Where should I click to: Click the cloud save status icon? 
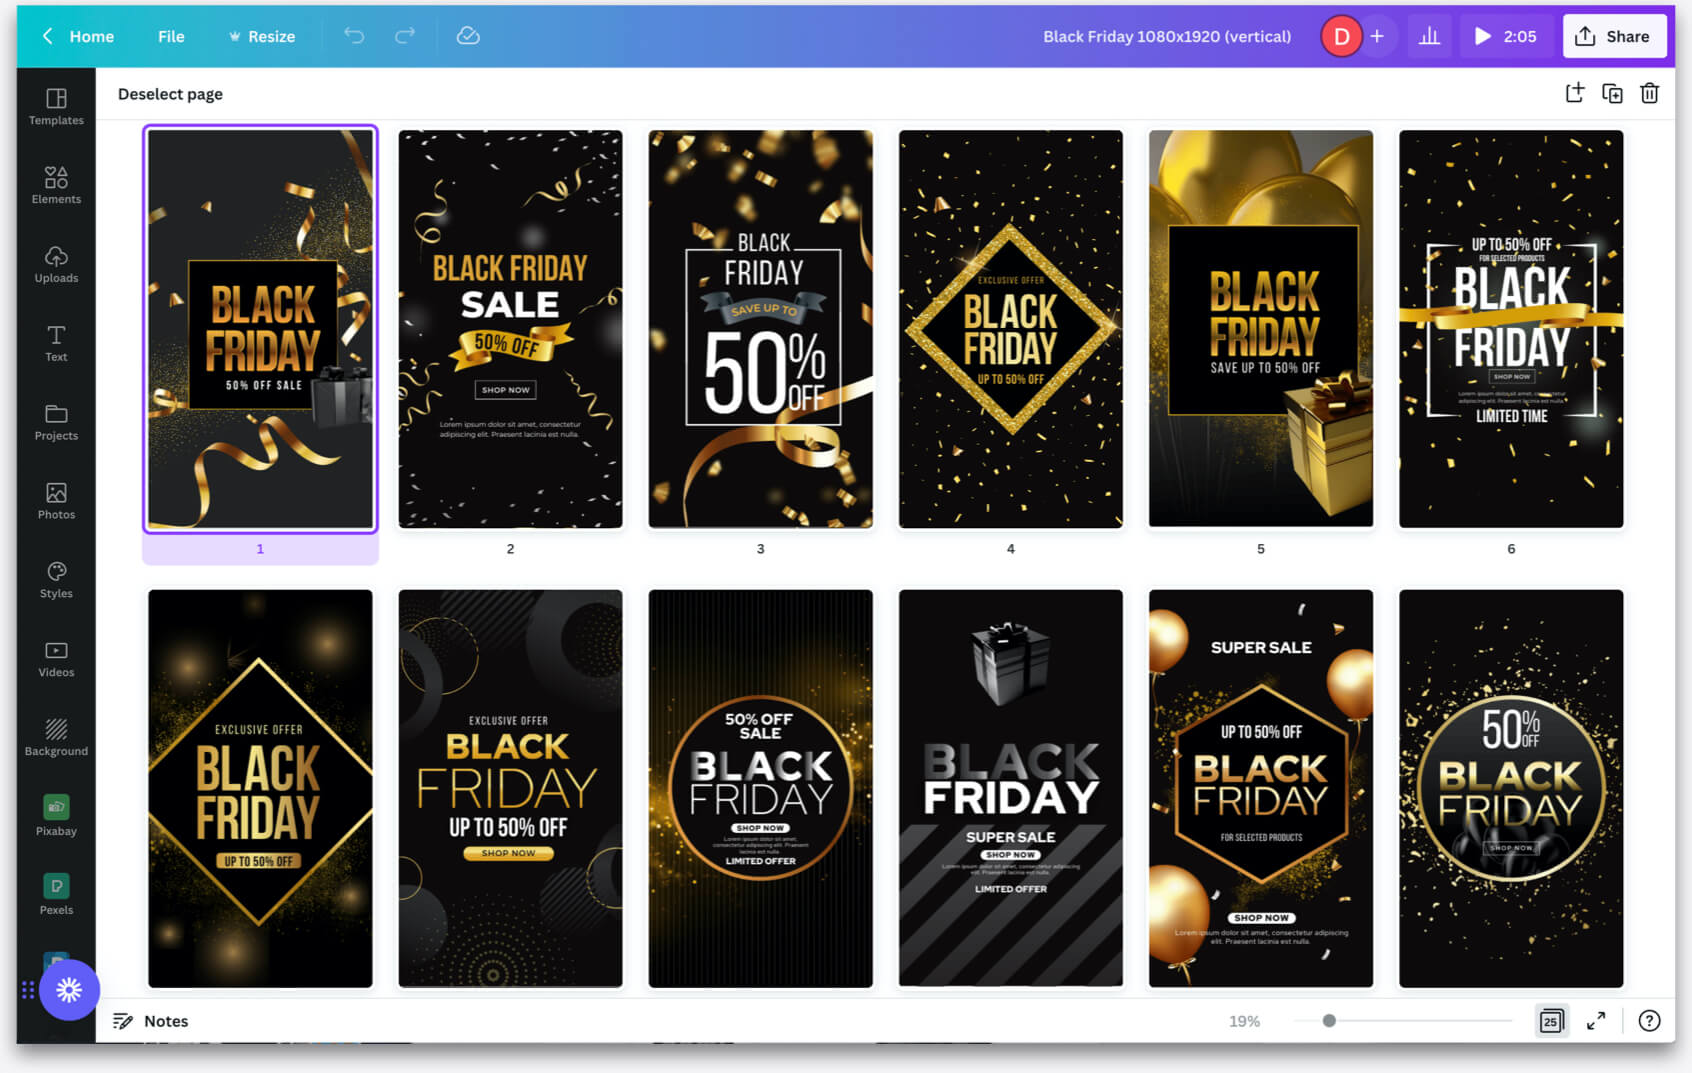468,36
